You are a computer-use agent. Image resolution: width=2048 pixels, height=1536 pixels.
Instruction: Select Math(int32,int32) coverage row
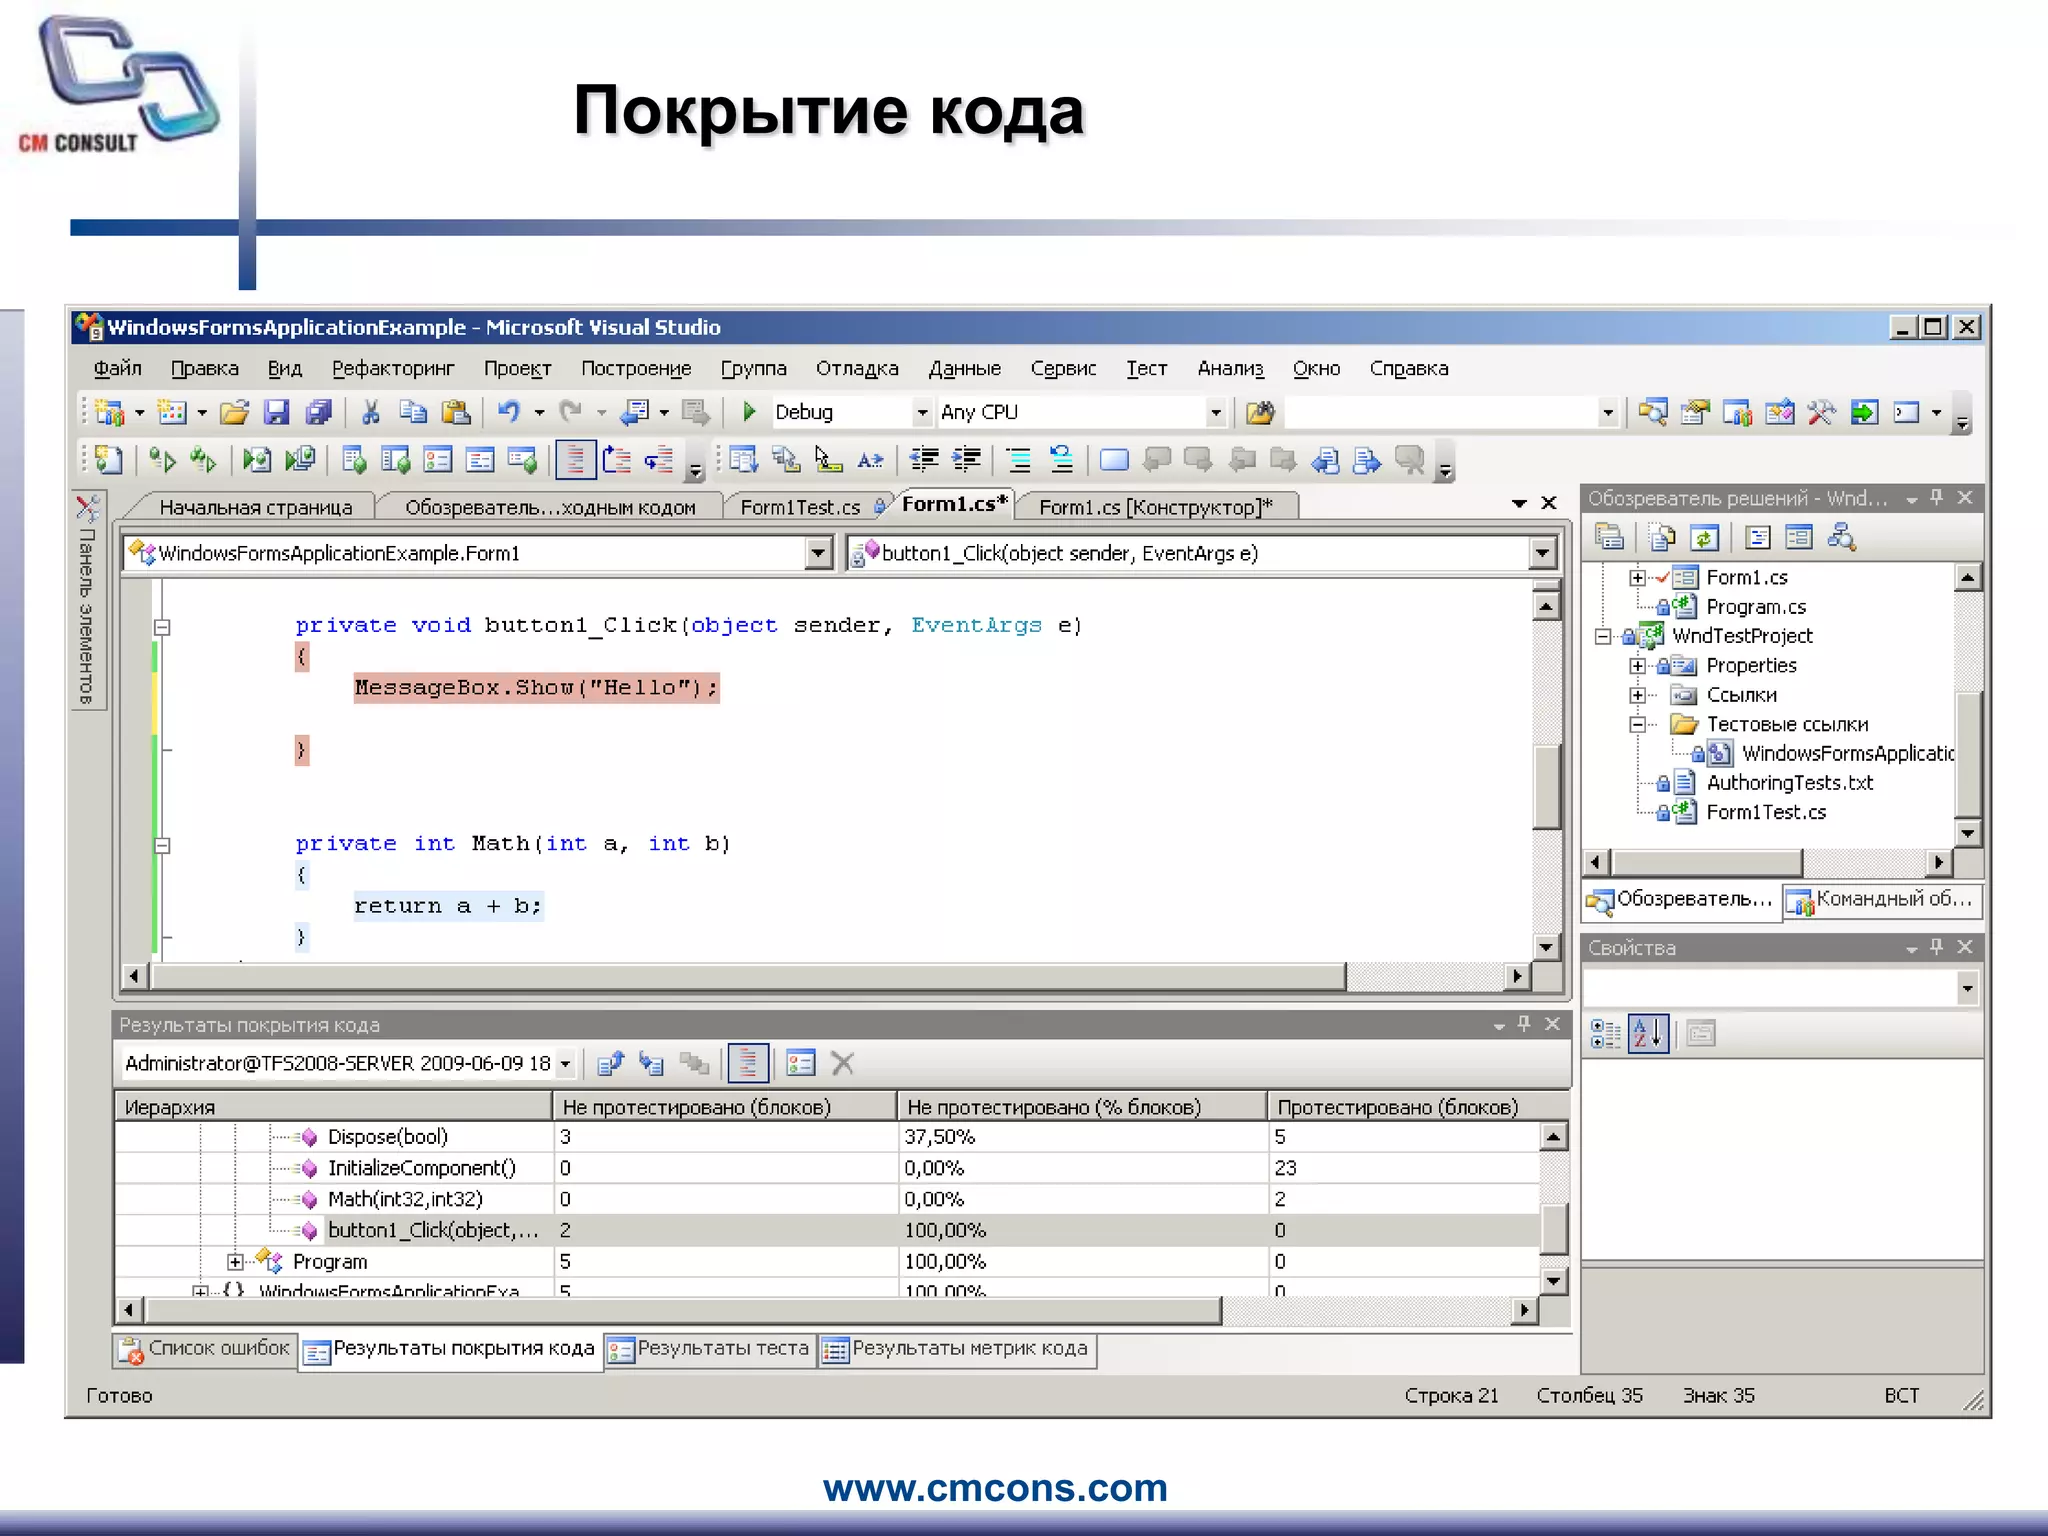pos(826,1199)
